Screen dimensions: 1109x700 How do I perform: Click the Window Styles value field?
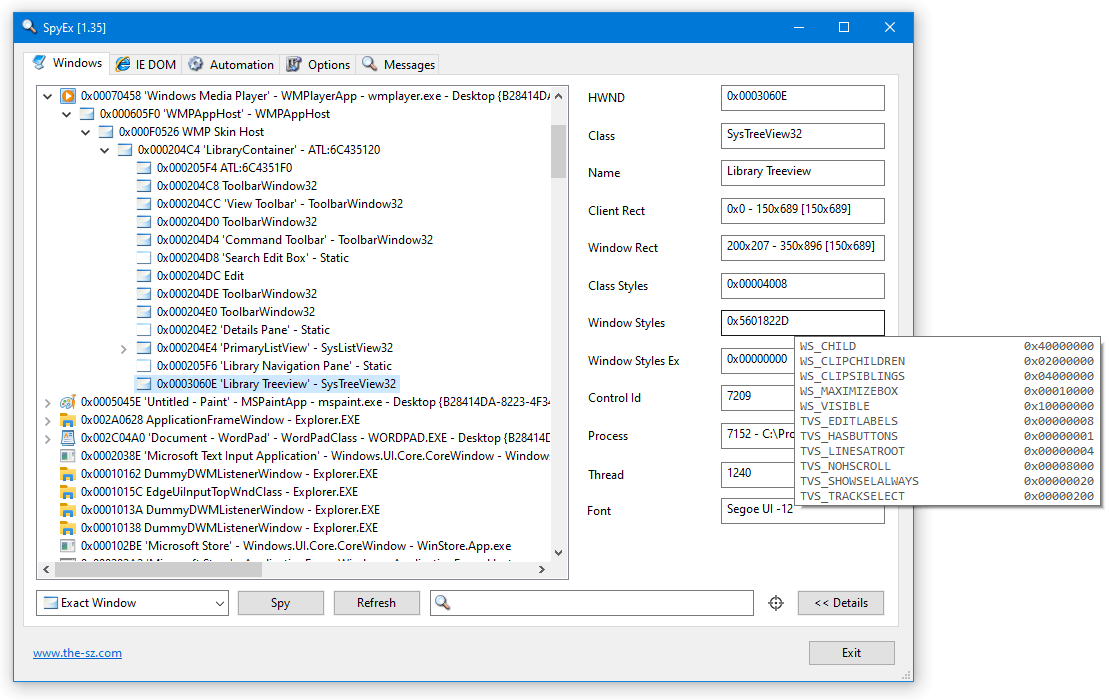[x=802, y=323]
